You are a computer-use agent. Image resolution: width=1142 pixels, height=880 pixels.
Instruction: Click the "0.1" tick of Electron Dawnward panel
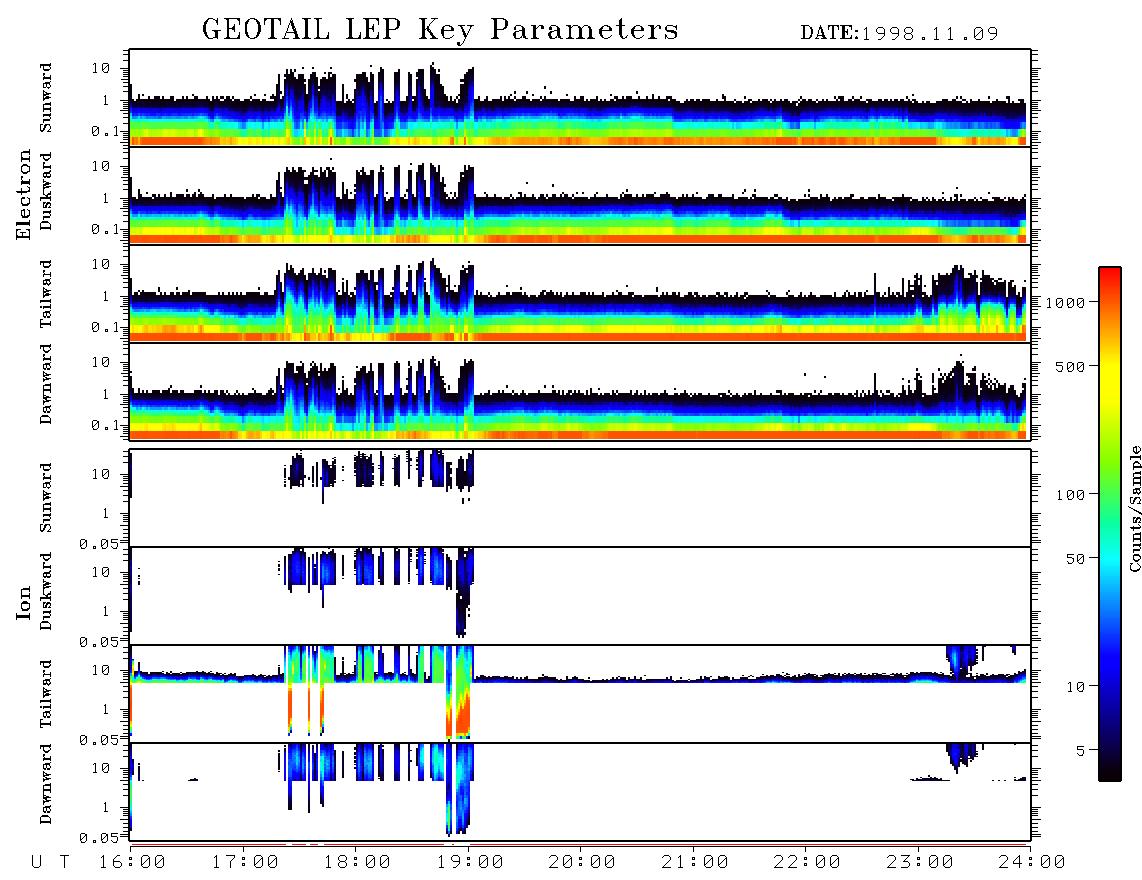[x=106, y=425]
